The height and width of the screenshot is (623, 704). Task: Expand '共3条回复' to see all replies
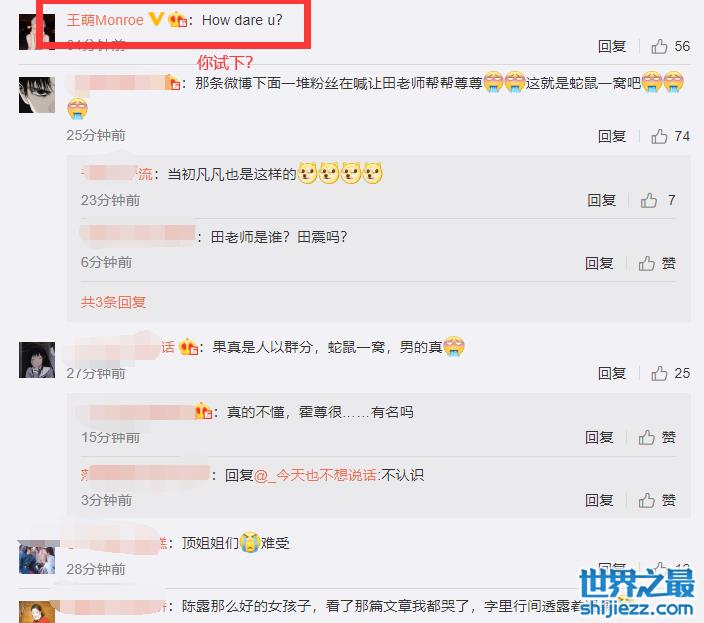(113, 302)
